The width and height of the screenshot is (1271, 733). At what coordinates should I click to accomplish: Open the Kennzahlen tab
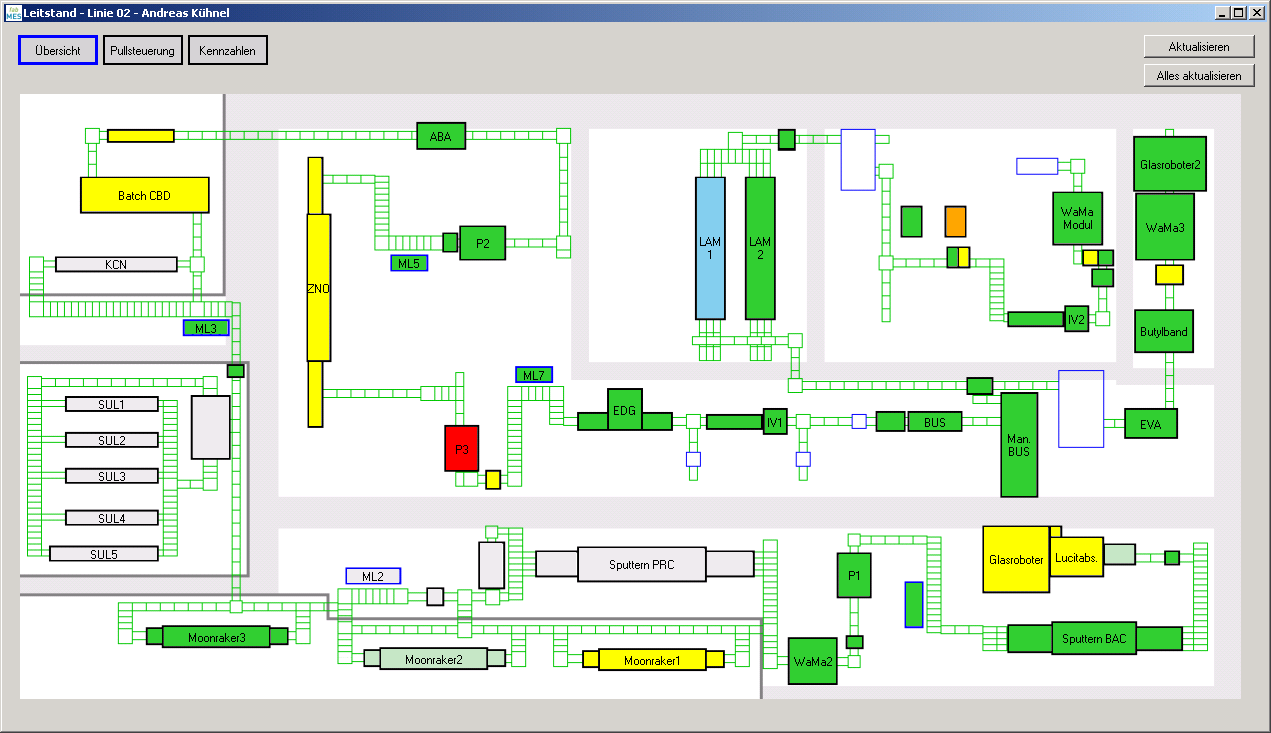pos(228,50)
